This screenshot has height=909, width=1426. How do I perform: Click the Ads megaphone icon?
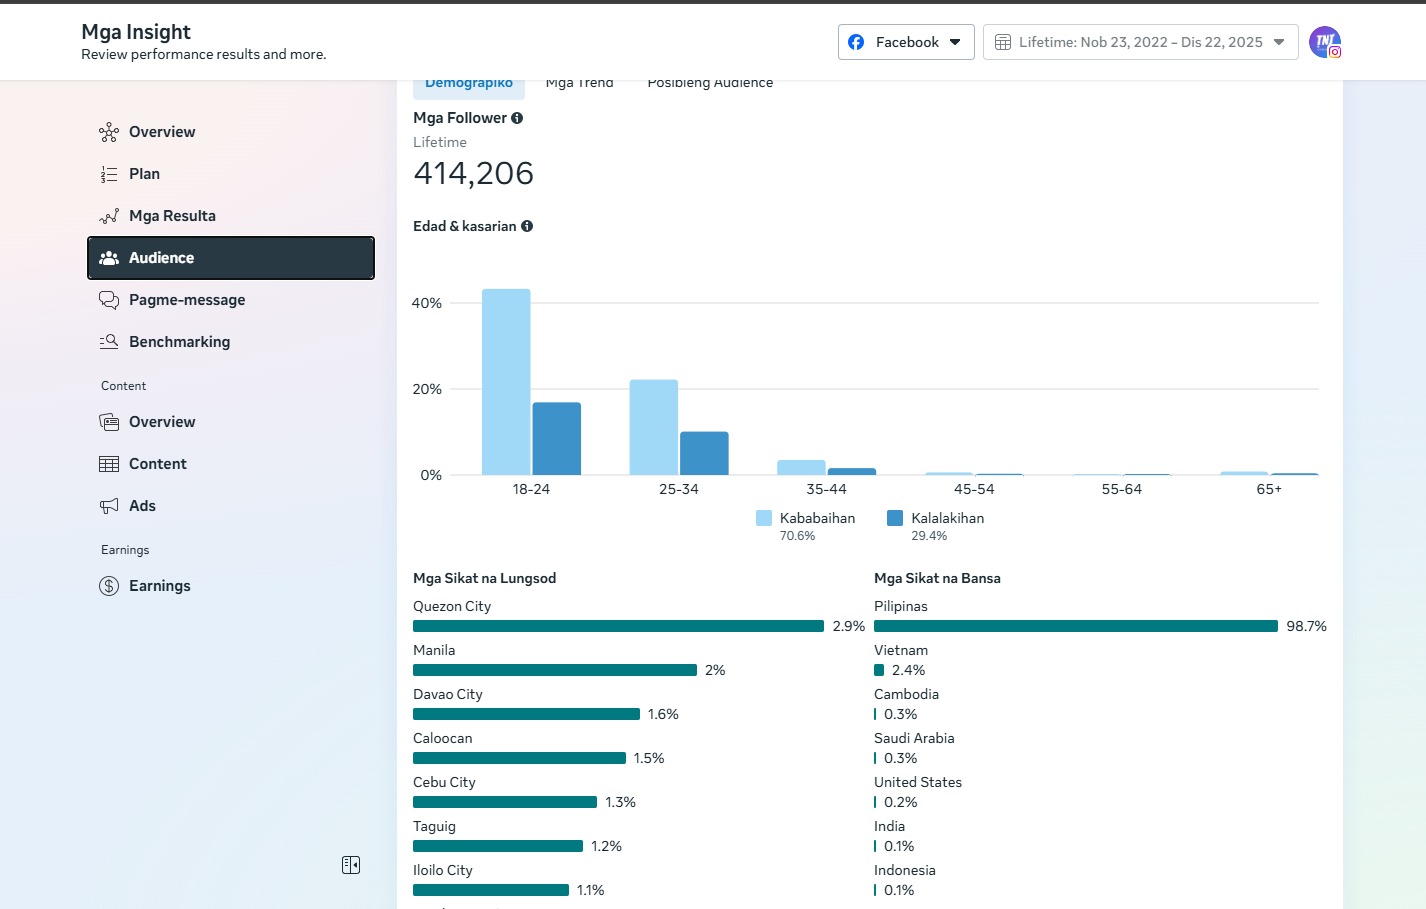click(x=109, y=506)
